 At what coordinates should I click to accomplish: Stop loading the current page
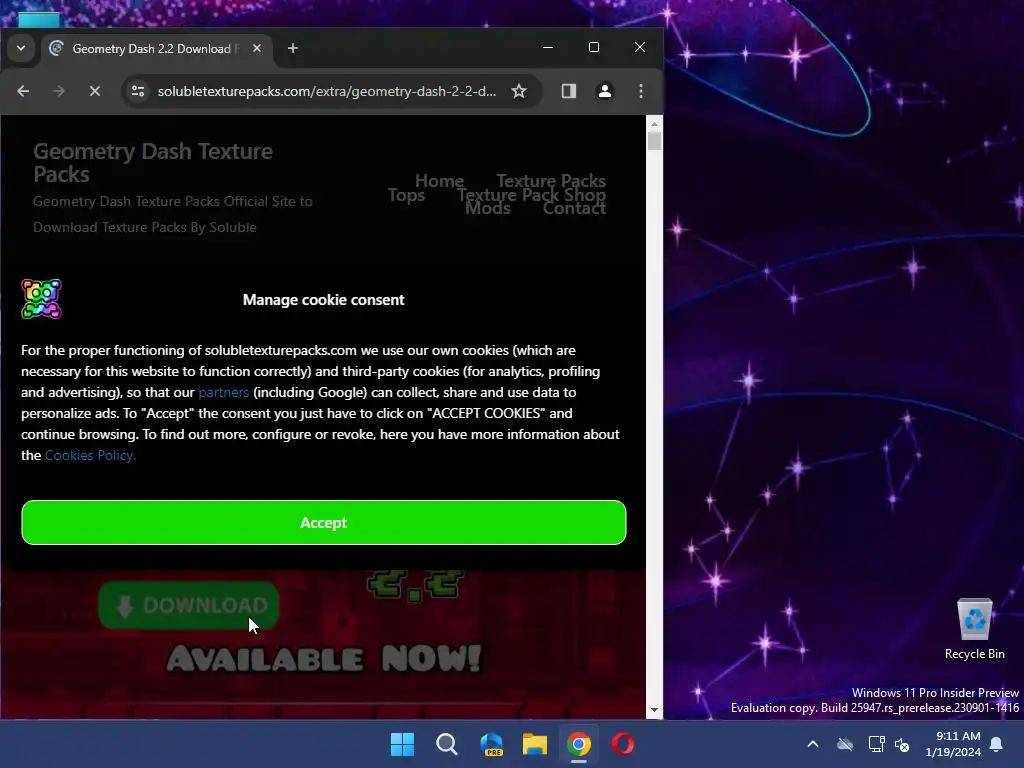tap(95, 91)
